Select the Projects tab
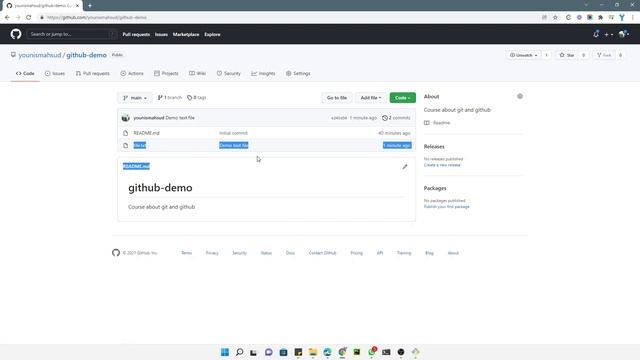 point(166,73)
